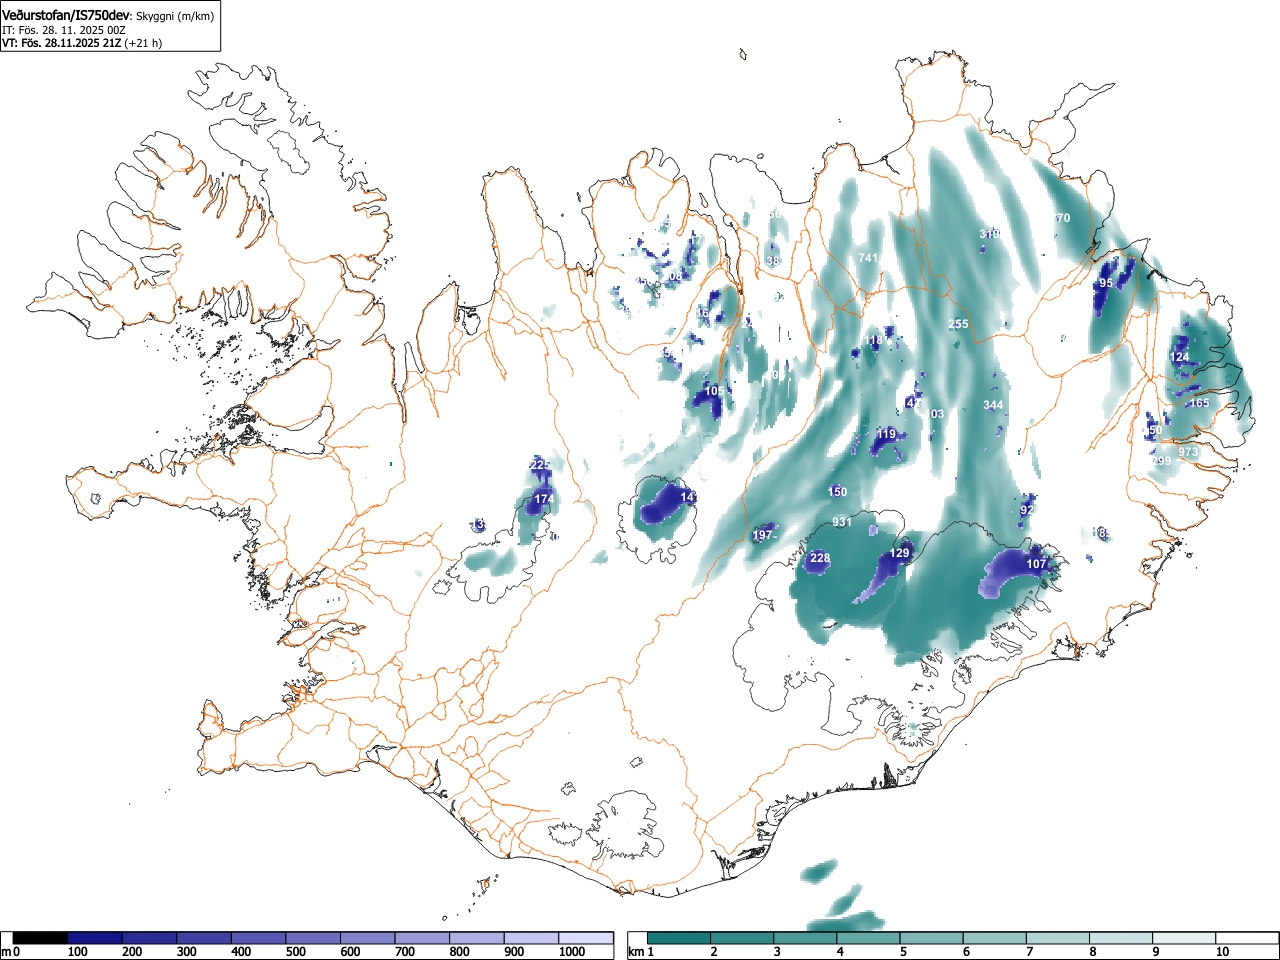
Task: Click the 1–2 km dark teal swatch
Action: (680, 938)
